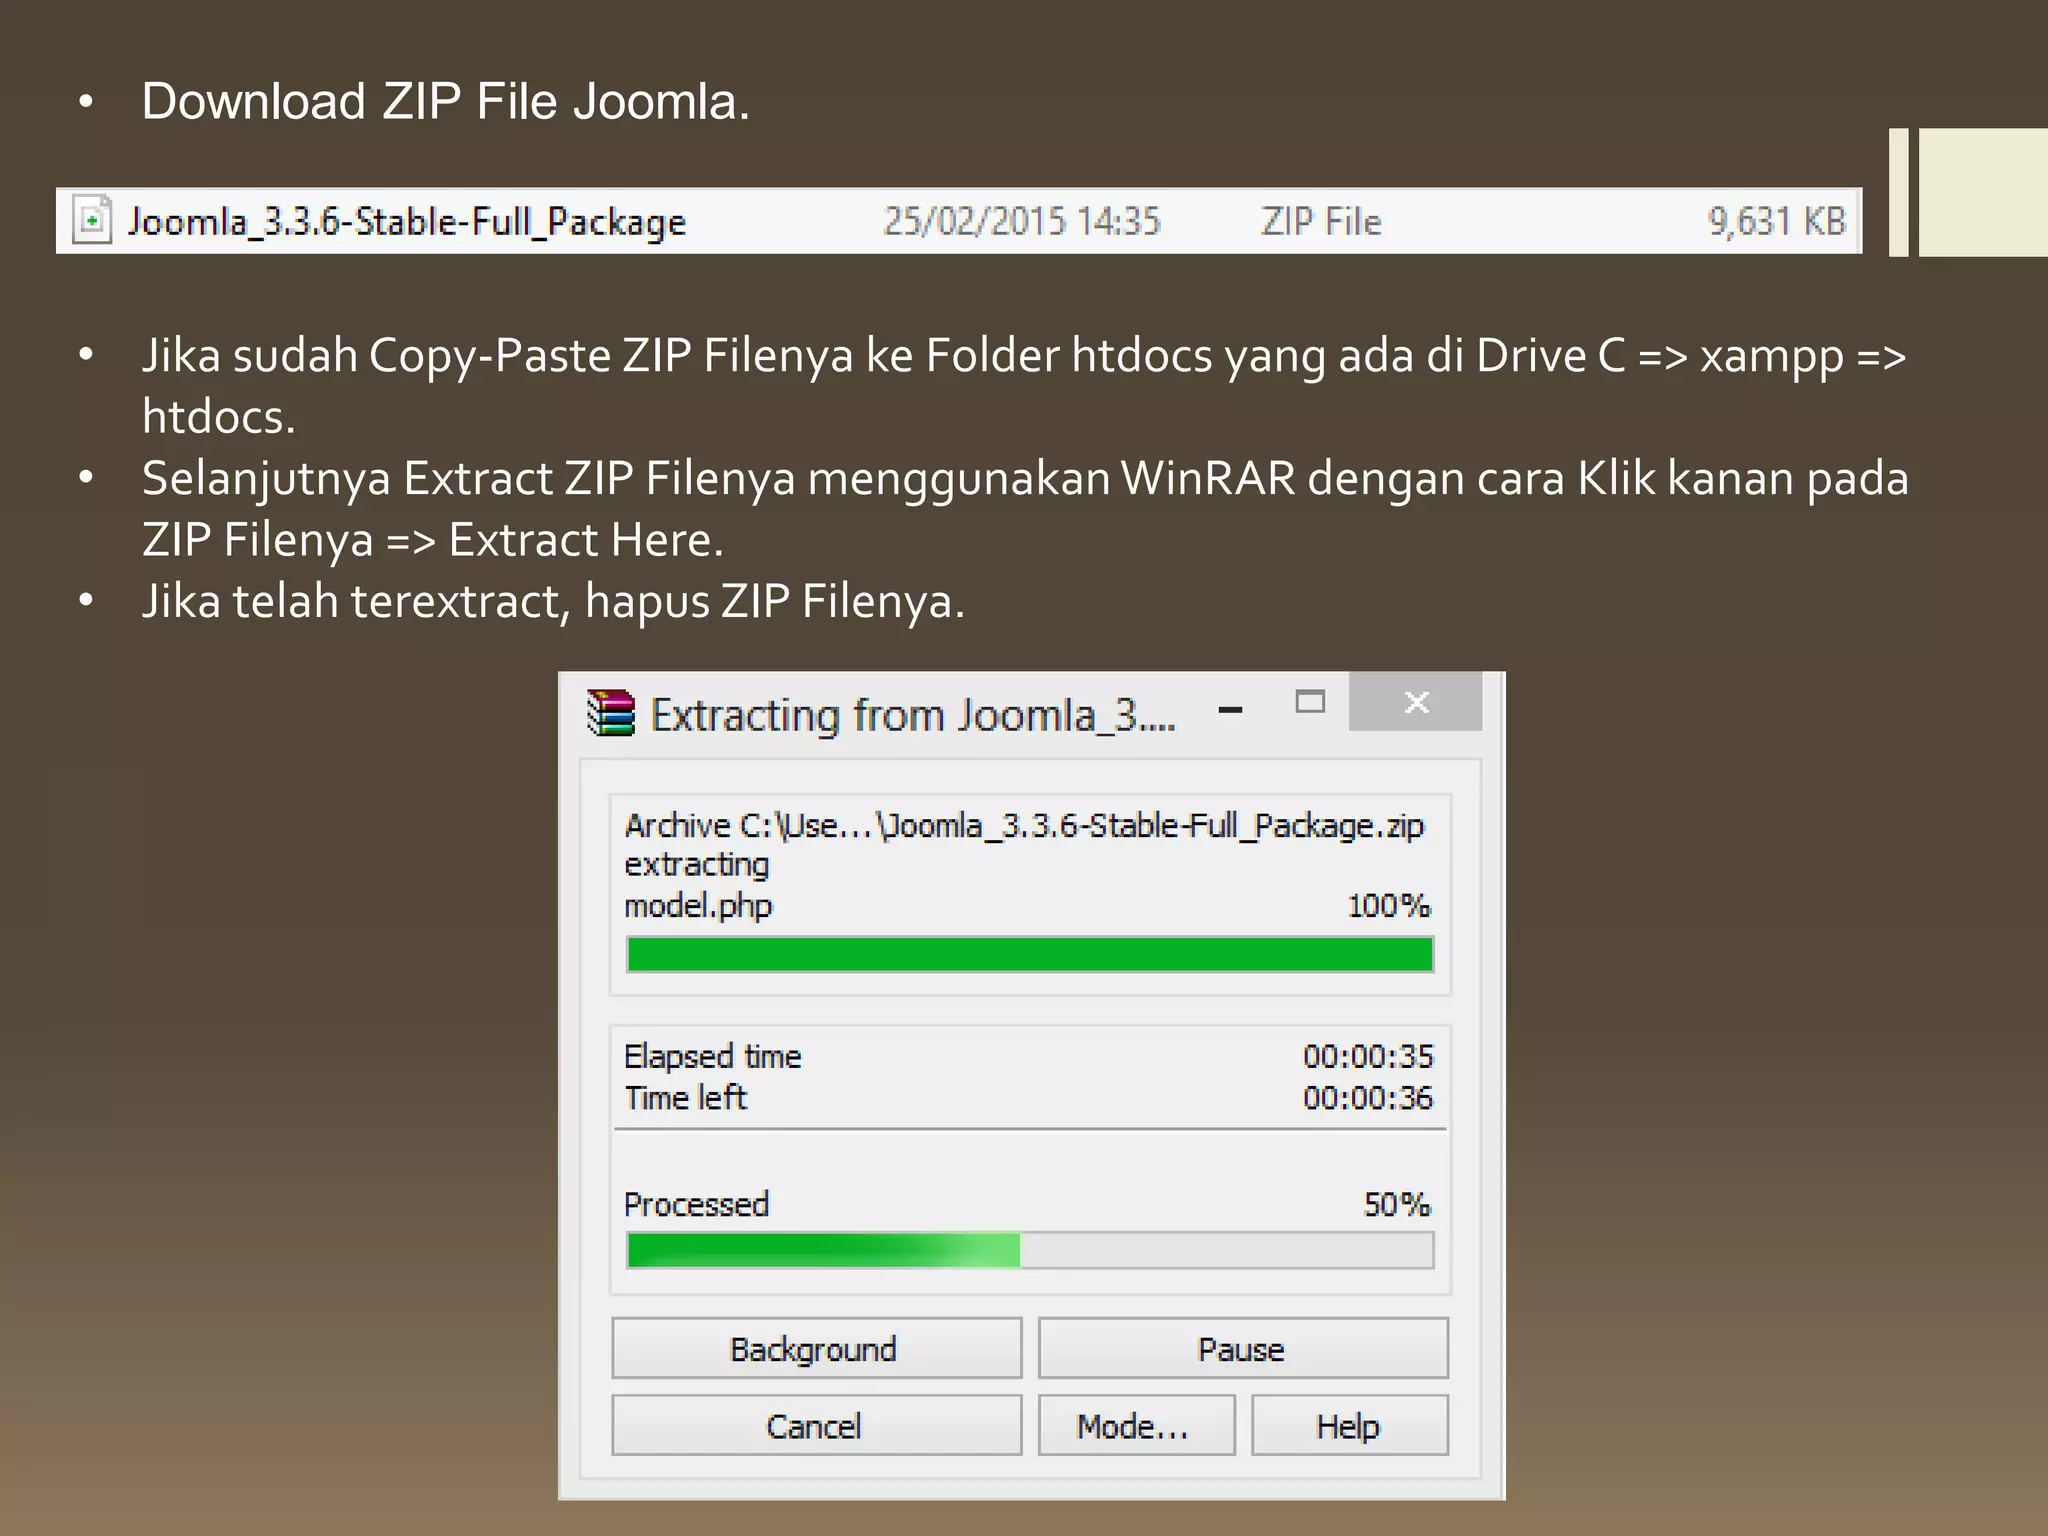Click the Download ZIP File Joomla heading
This screenshot has width=2048, height=1536.
pos(446,101)
